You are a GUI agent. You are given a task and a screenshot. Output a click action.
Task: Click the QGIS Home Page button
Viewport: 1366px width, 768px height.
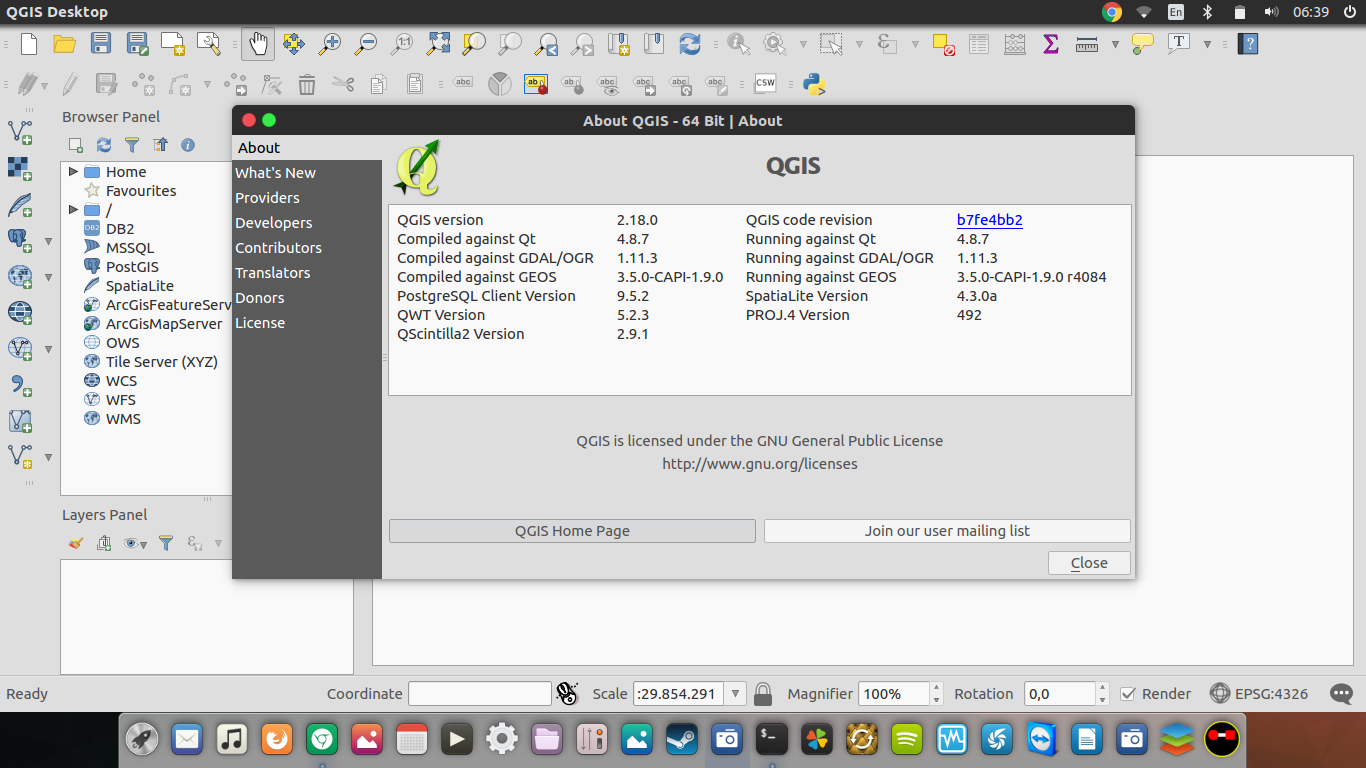(572, 531)
